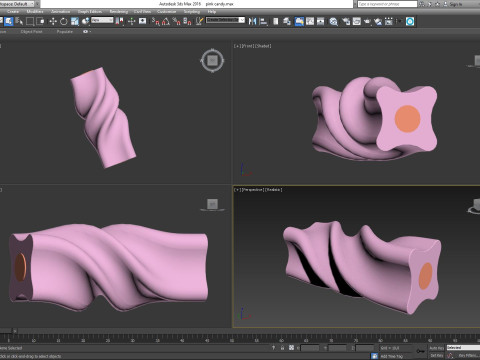480x360 pixels.
Task: Click Isolate Selection toggle icon
Action: click(x=273, y=348)
